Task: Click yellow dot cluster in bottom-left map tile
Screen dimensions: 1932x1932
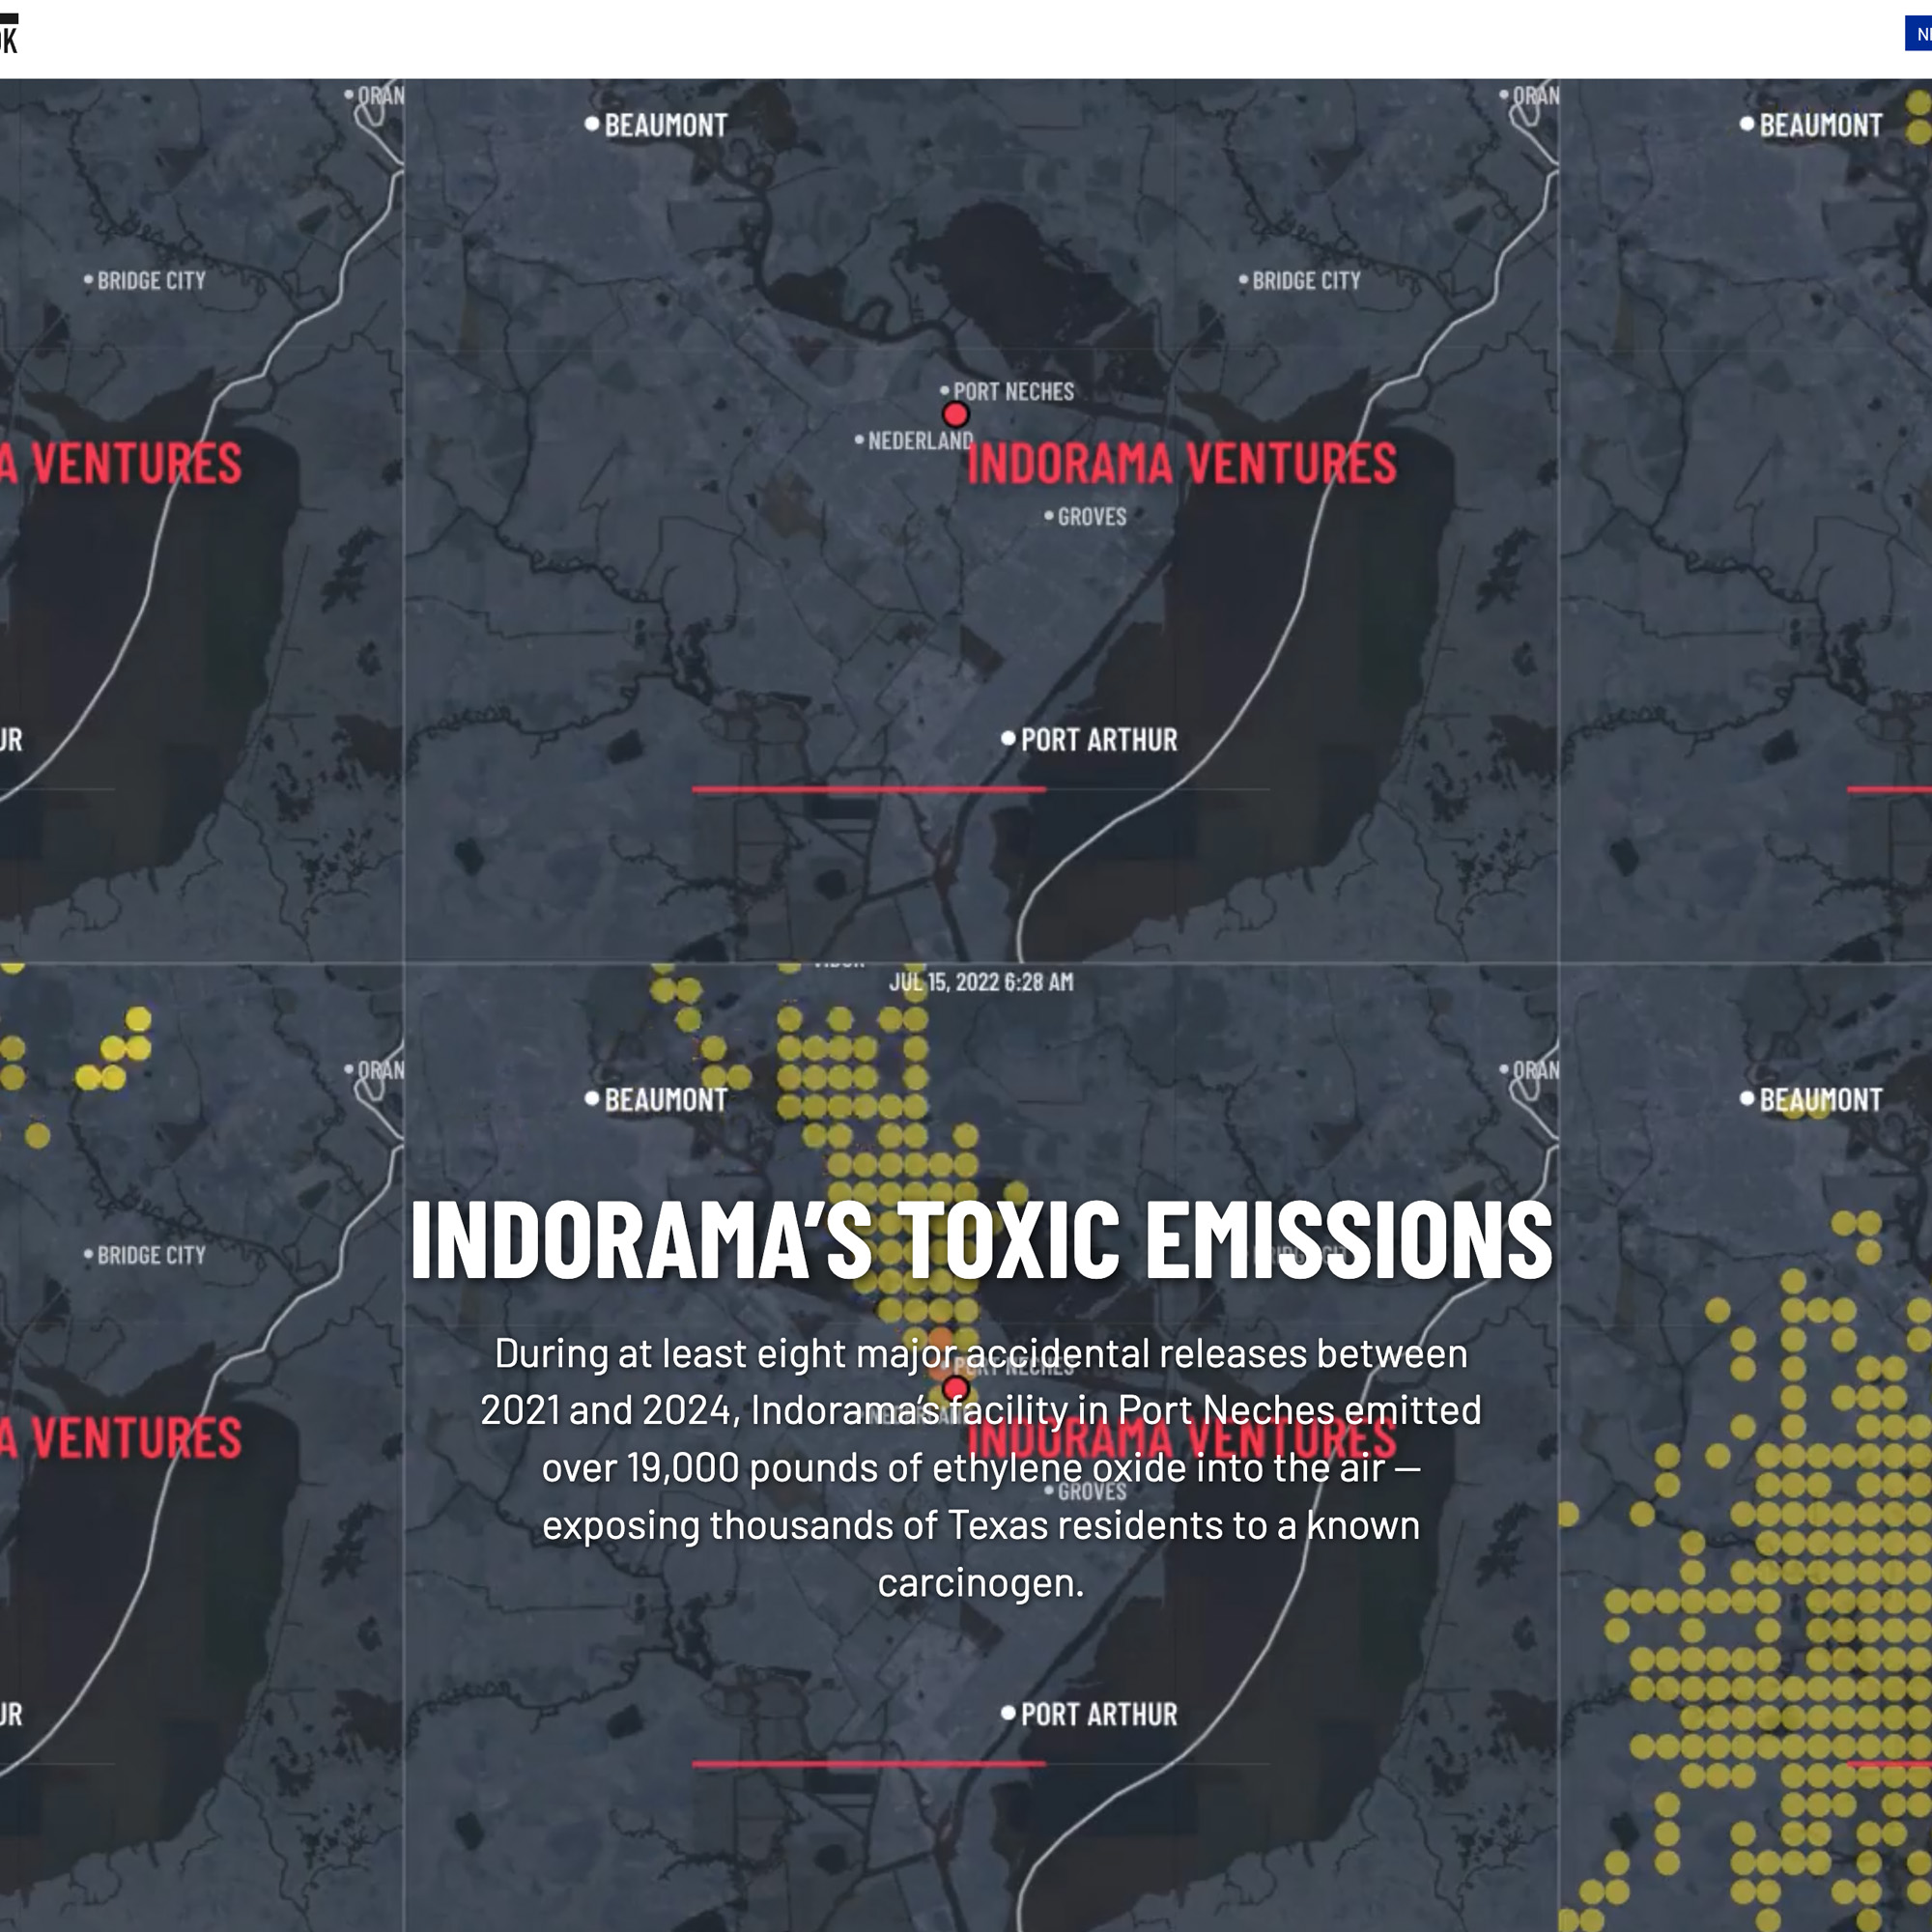Action: (x=115, y=1048)
